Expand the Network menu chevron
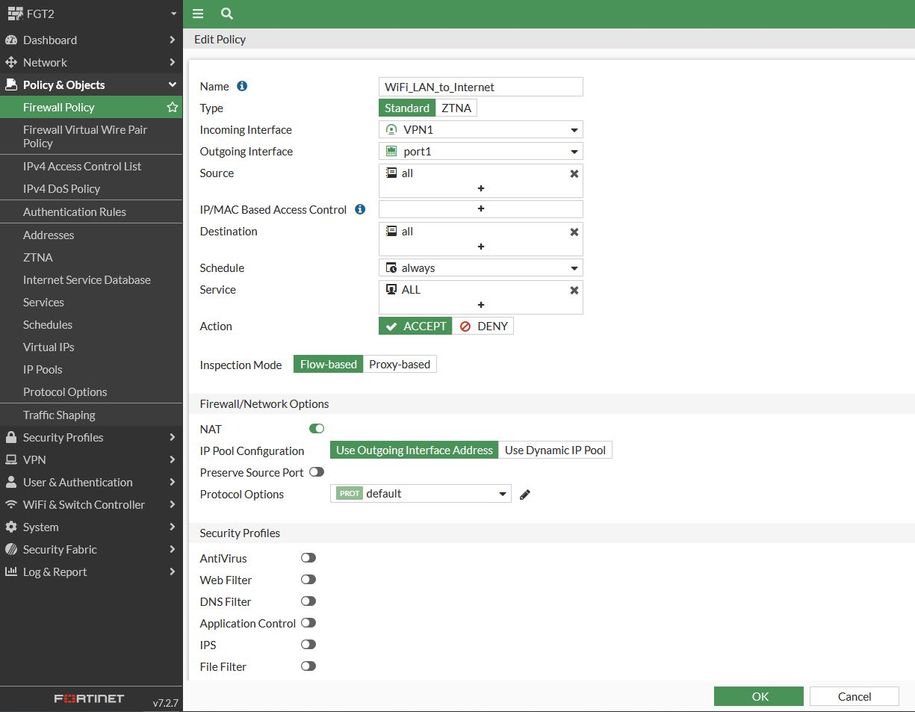Image resolution: width=915 pixels, height=712 pixels. (x=172, y=62)
